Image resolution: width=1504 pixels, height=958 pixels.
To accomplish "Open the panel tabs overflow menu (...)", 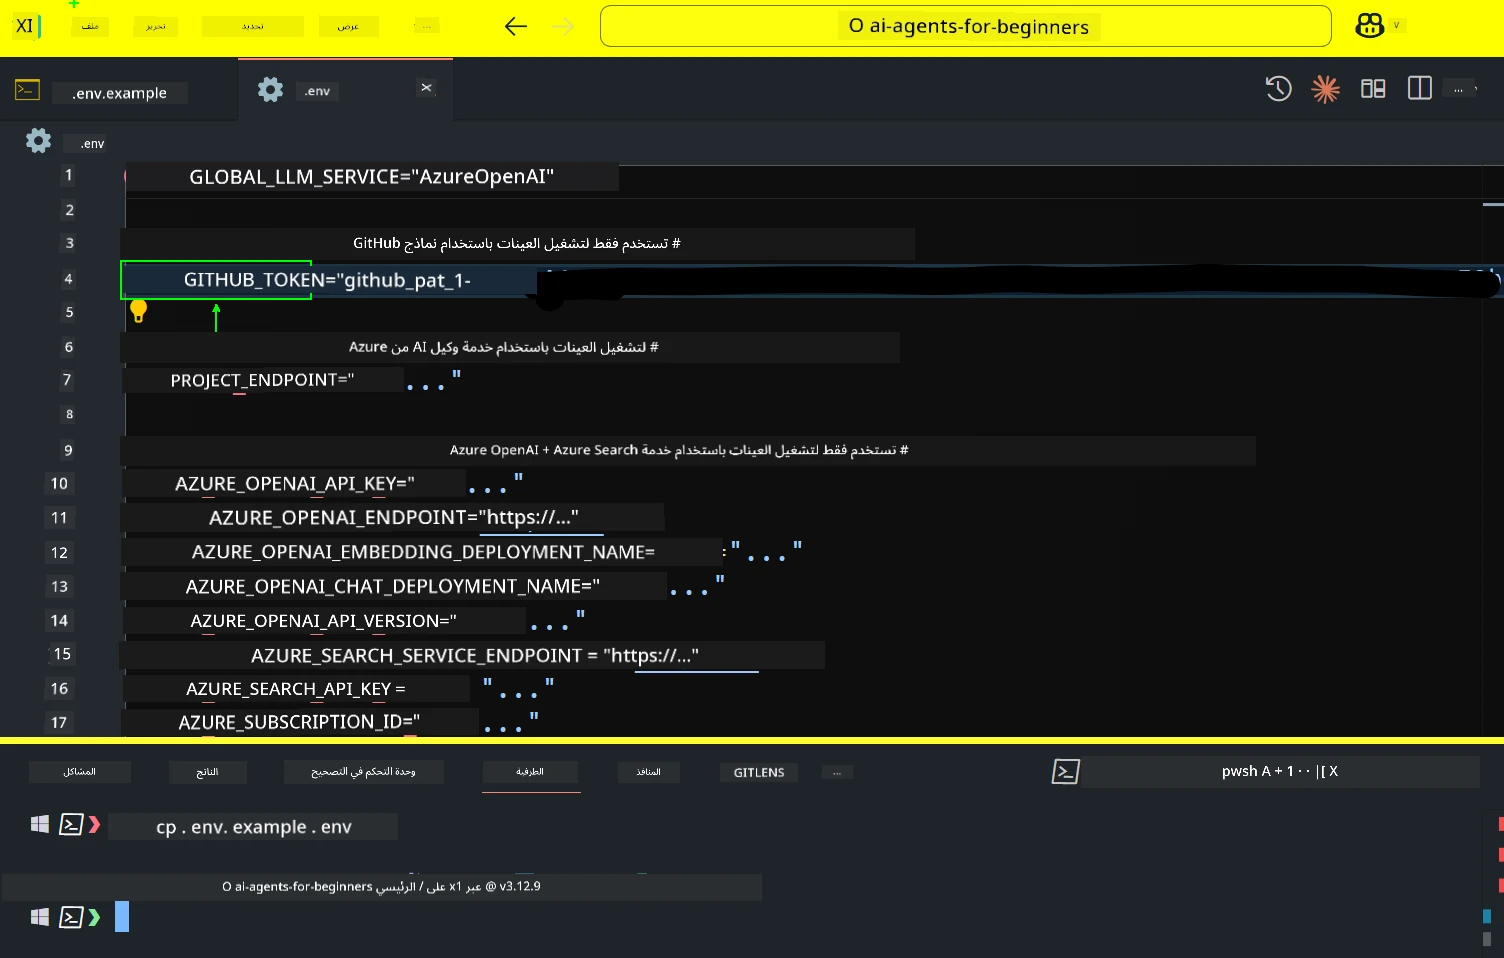I will [x=836, y=771].
